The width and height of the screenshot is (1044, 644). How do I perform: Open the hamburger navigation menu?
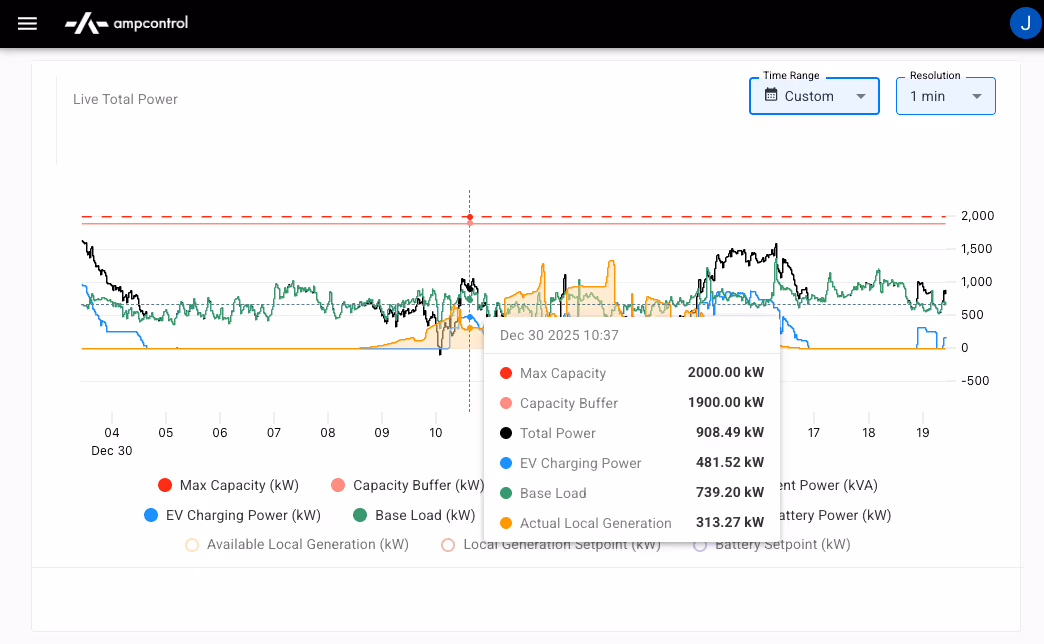[27, 23]
